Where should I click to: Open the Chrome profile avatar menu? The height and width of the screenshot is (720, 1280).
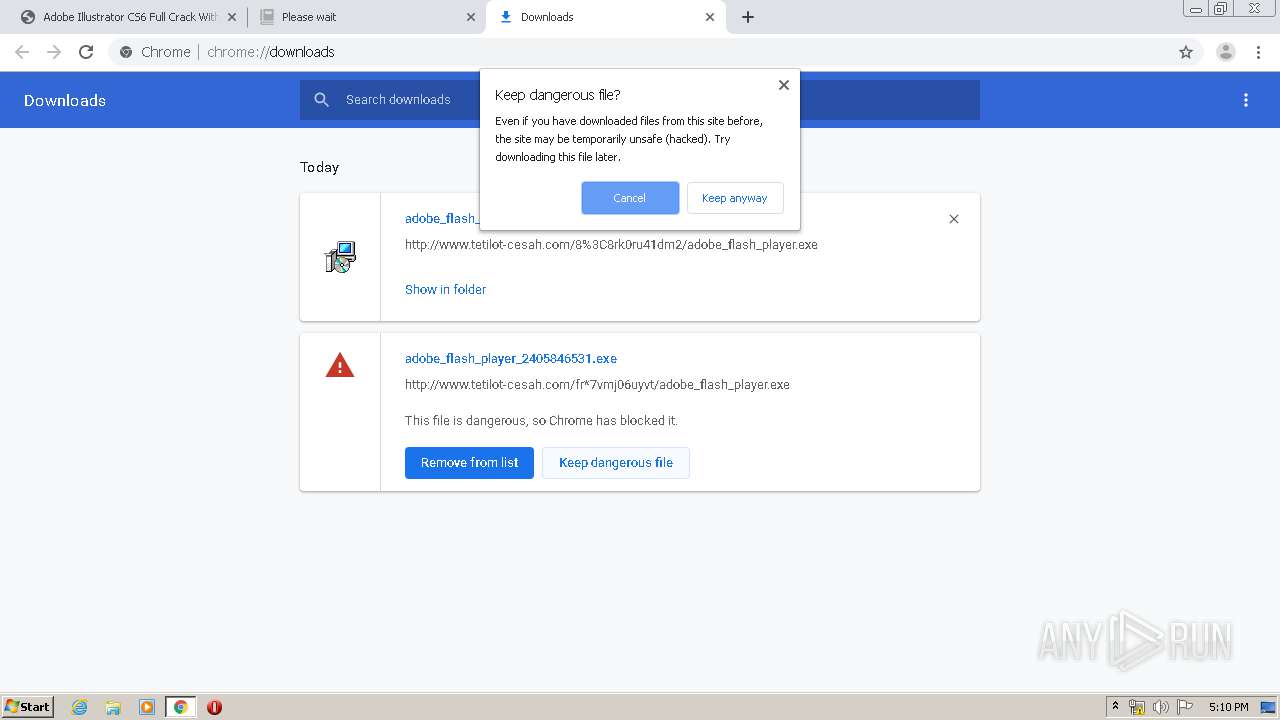(1226, 52)
